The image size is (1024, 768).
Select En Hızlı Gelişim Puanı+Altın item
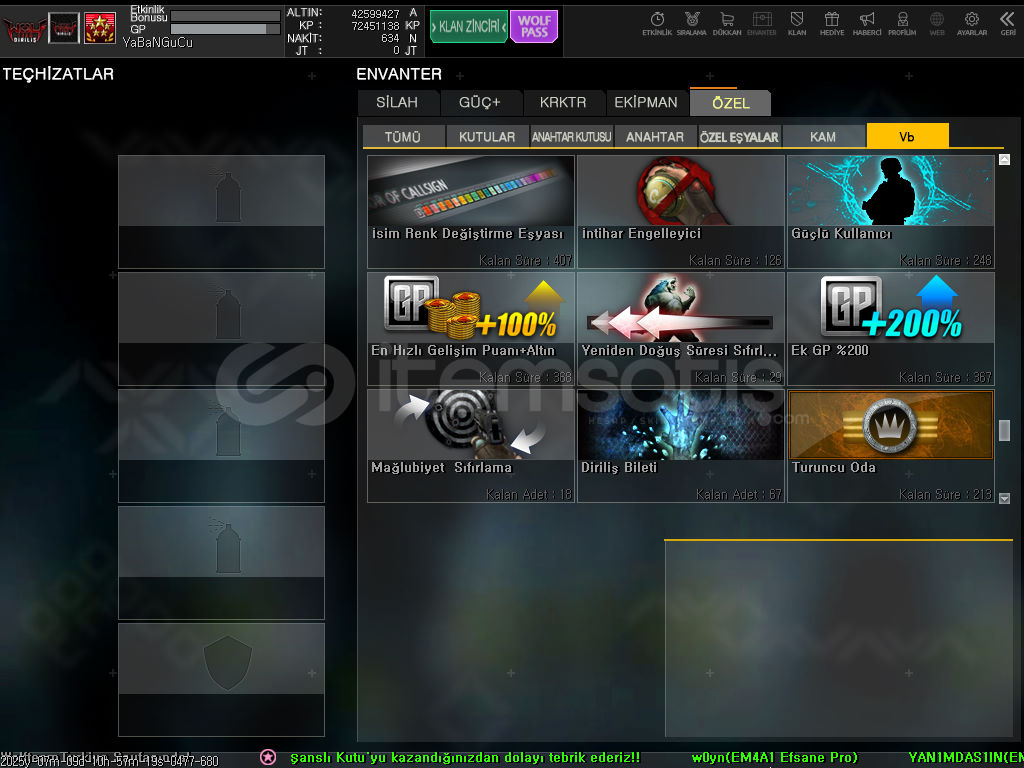(x=471, y=328)
